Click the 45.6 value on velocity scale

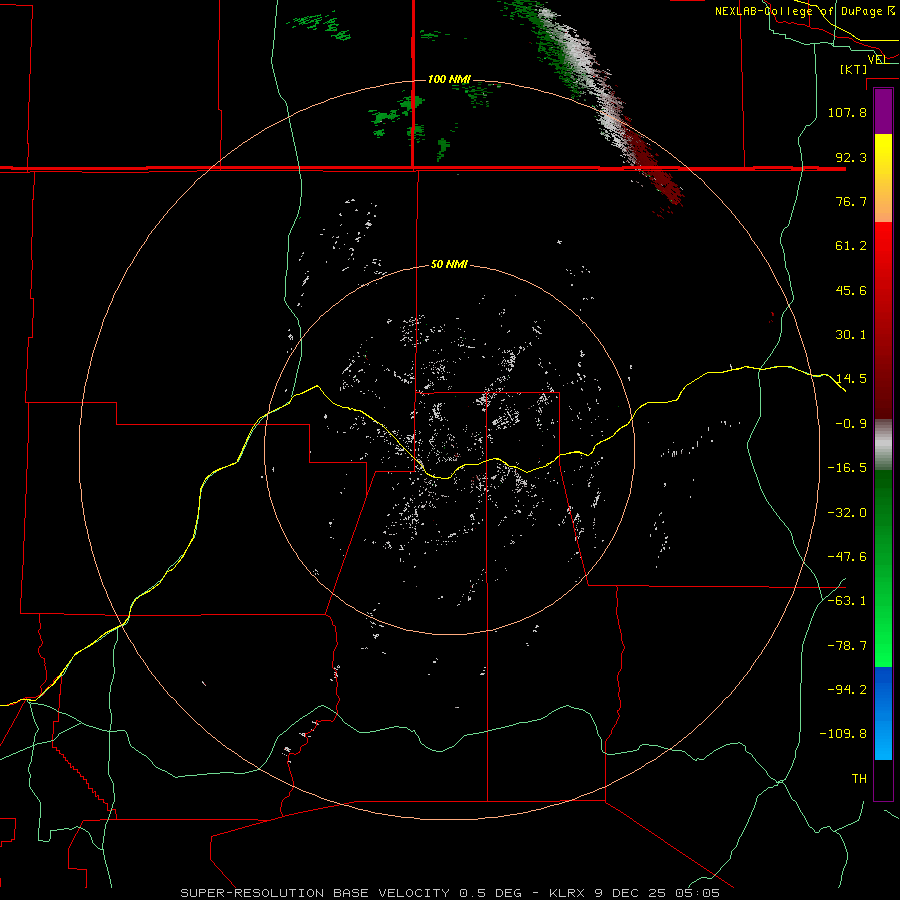tap(851, 290)
